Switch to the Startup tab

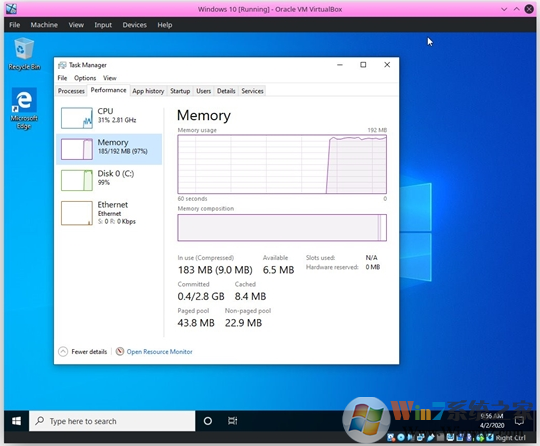[180, 91]
